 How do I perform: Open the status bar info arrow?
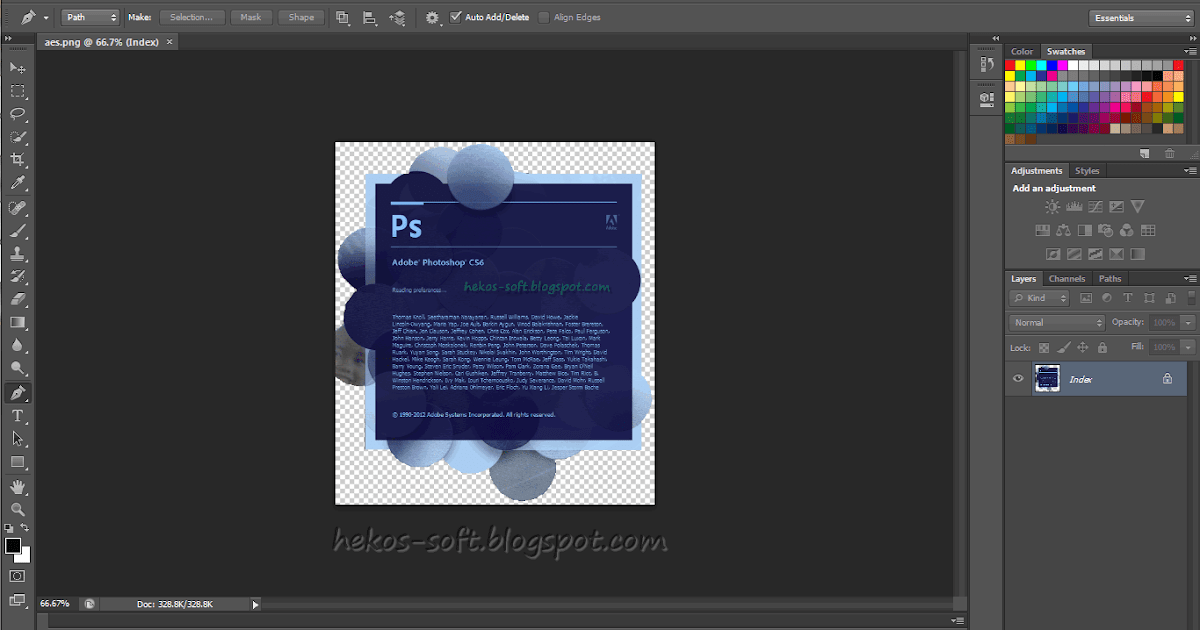[x=255, y=604]
